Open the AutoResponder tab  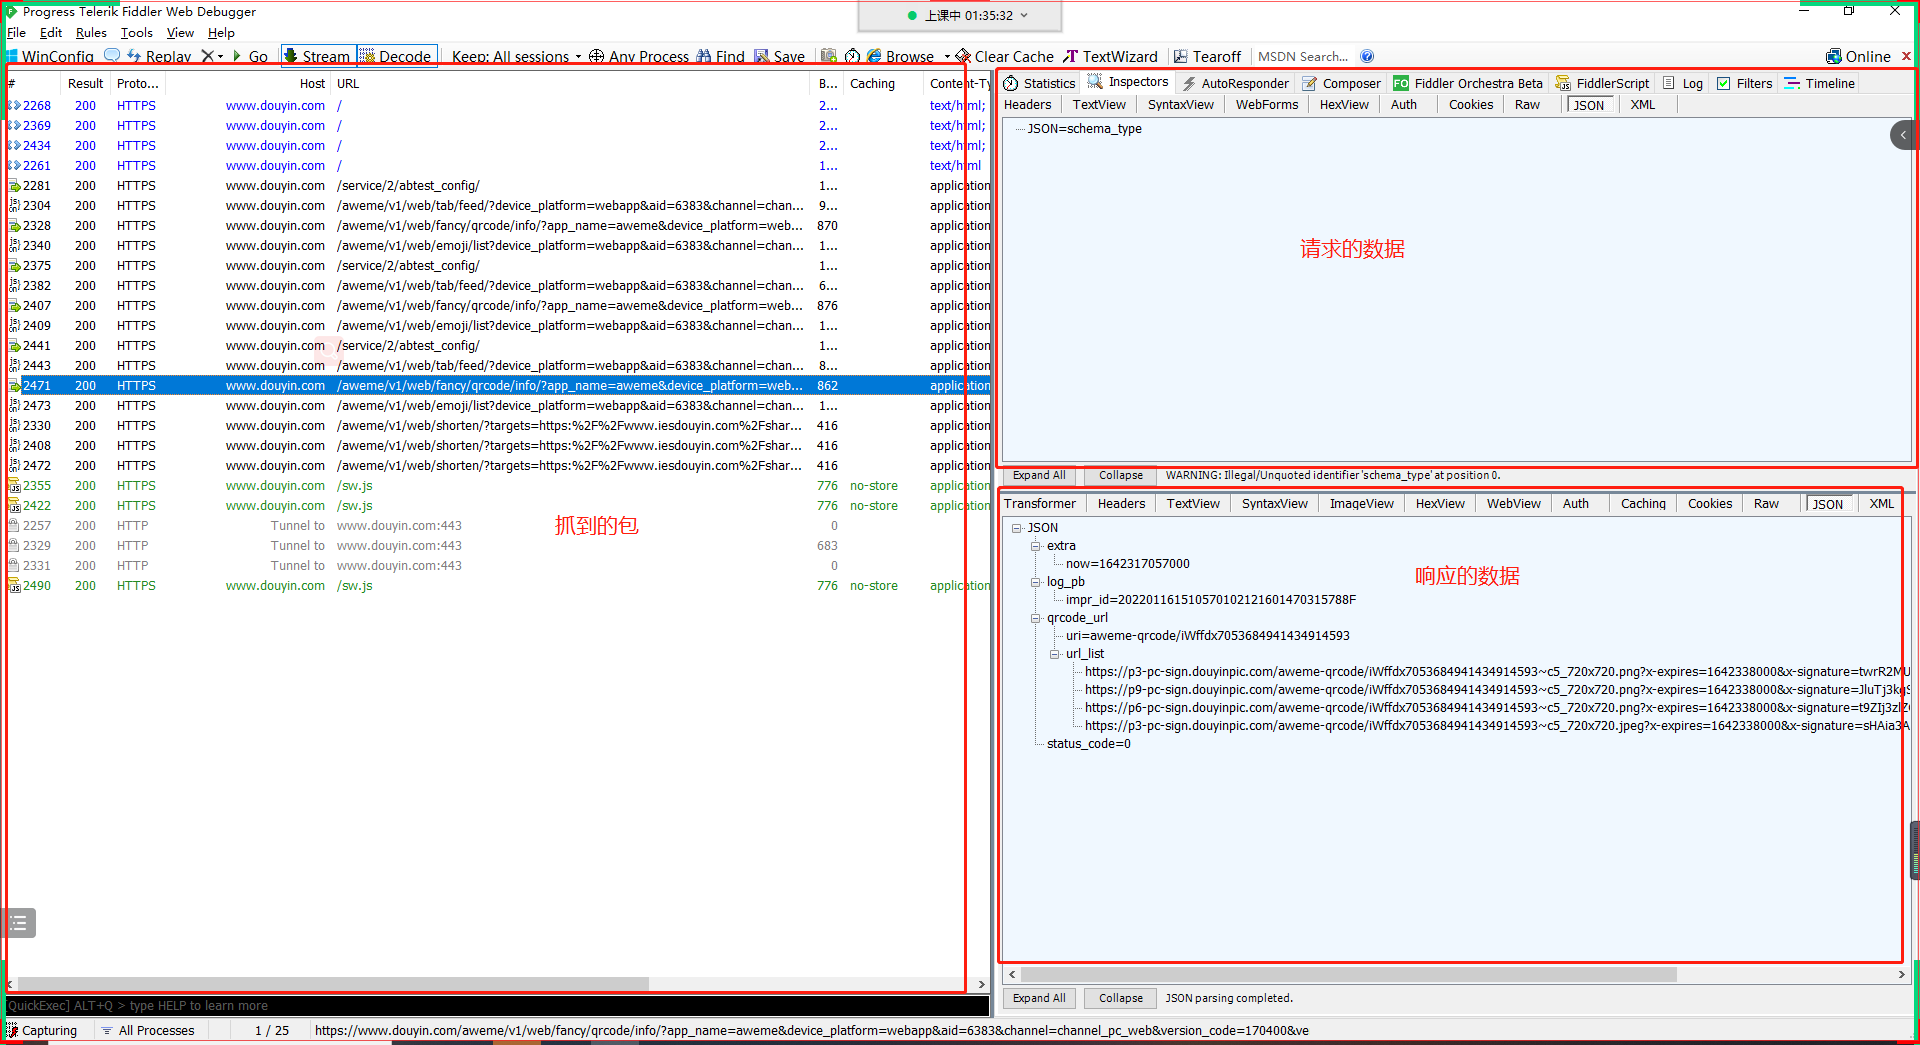[x=1235, y=83]
